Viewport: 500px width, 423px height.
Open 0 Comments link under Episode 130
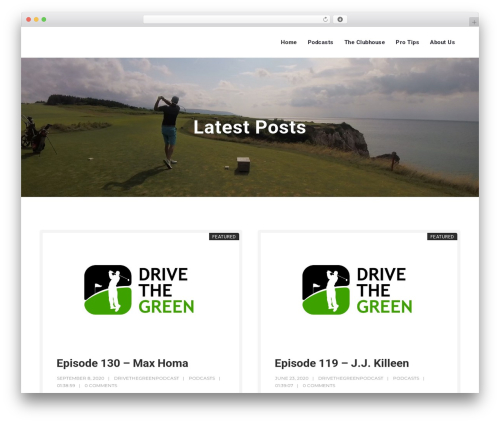101,385
